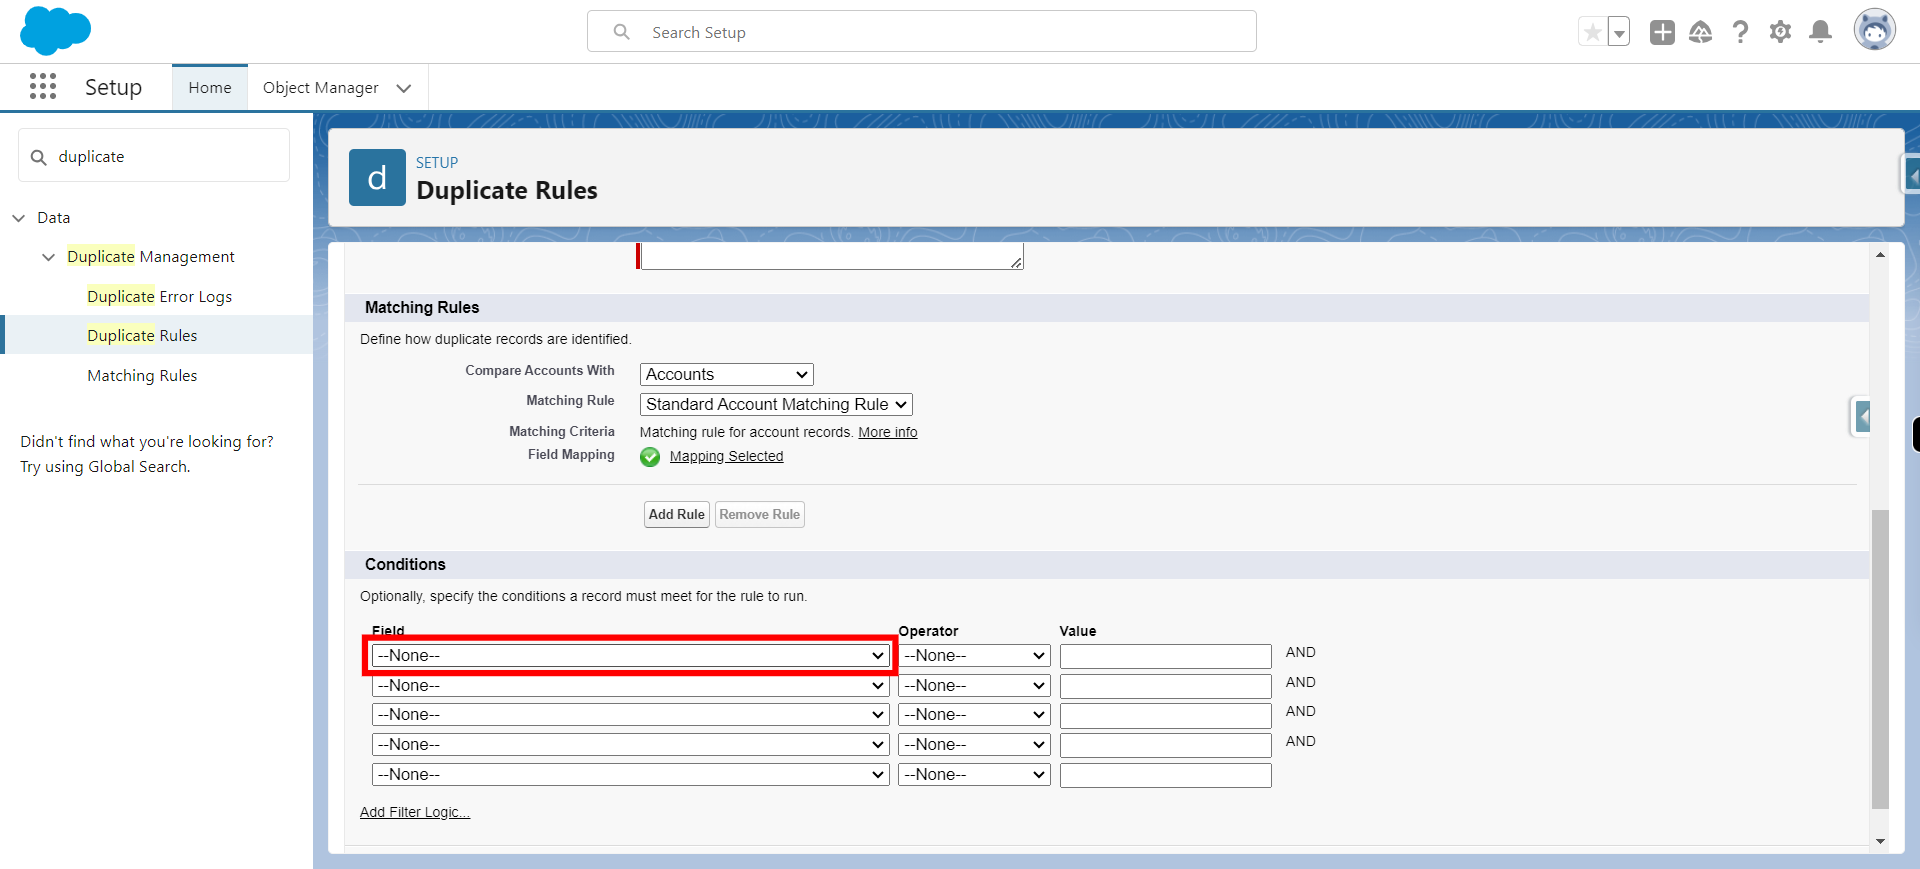Click the Salesforce cloud logo
The image size is (1920, 869).
[x=55, y=30]
